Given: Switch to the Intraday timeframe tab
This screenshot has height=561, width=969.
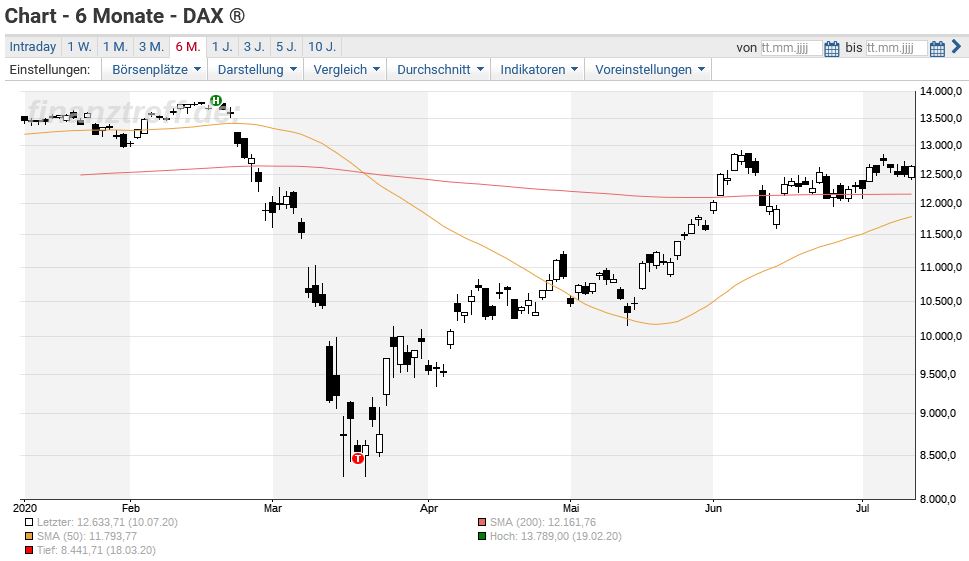Looking at the screenshot, I should tap(33, 47).
